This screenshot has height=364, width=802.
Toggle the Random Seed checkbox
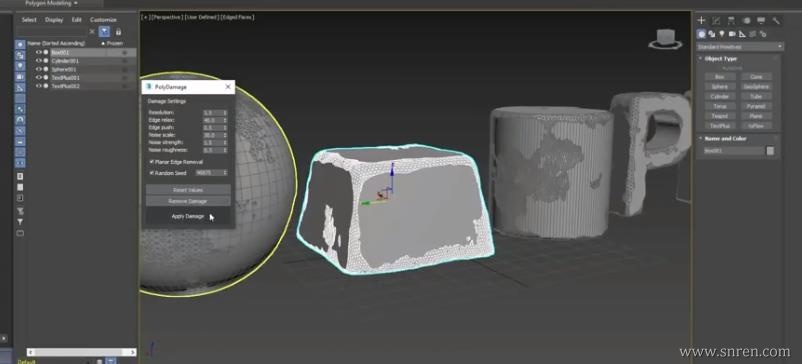151,173
